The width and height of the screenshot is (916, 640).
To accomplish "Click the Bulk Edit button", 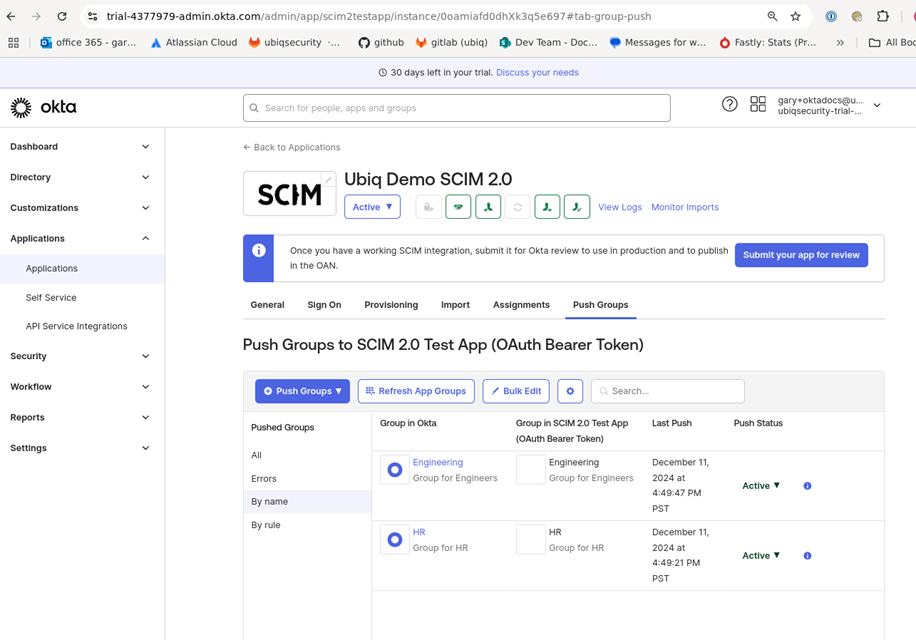I will [516, 391].
